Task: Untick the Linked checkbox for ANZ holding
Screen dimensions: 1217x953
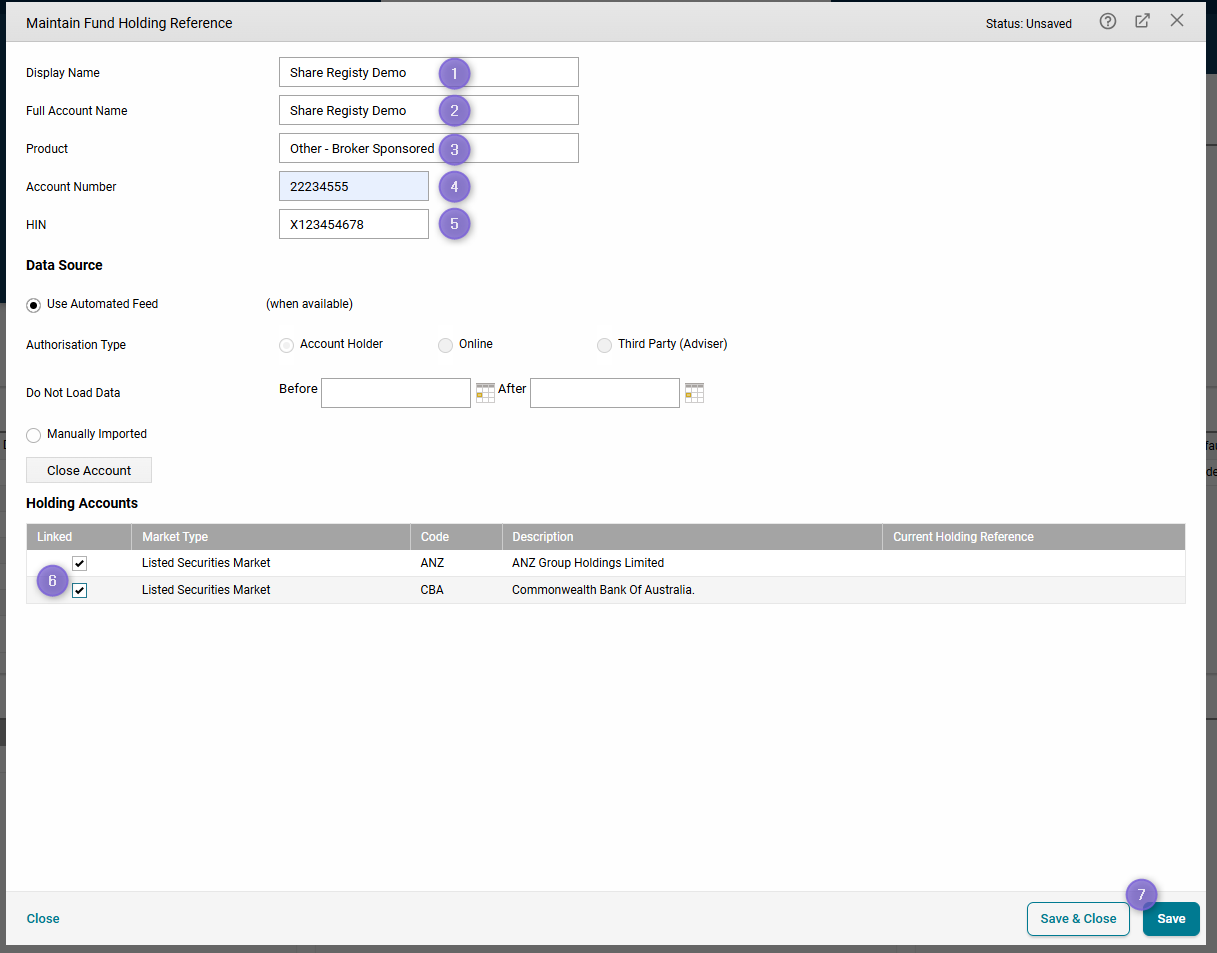Action: [x=79, y=562]
